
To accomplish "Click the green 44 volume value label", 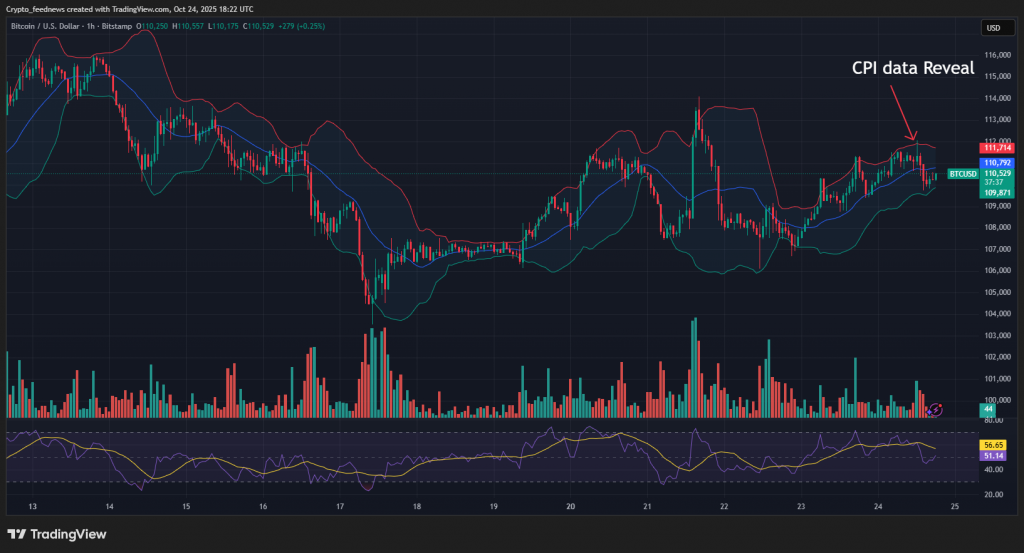I will tap(987, 410).
